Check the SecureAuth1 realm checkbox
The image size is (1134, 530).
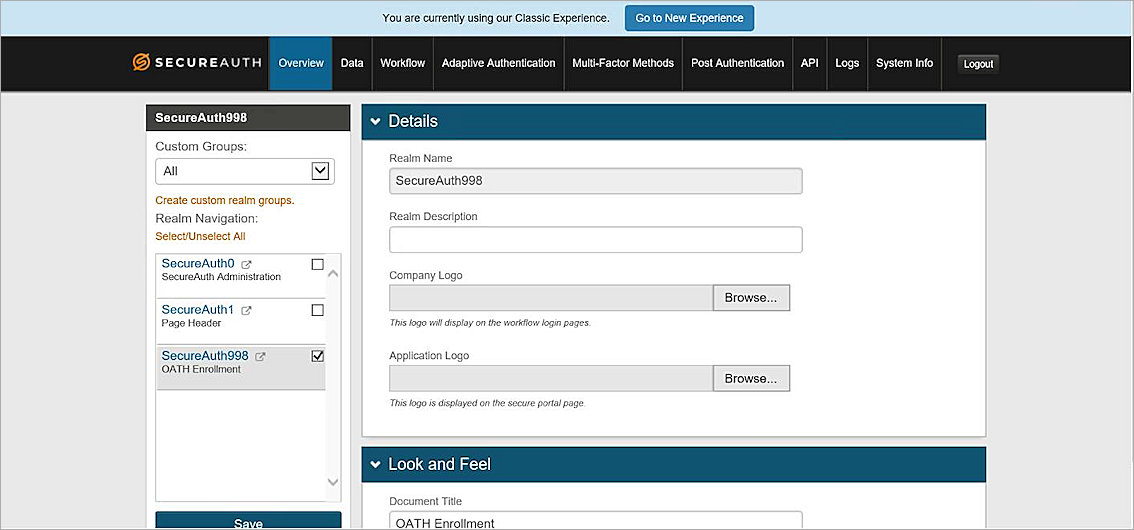[317, 310]
